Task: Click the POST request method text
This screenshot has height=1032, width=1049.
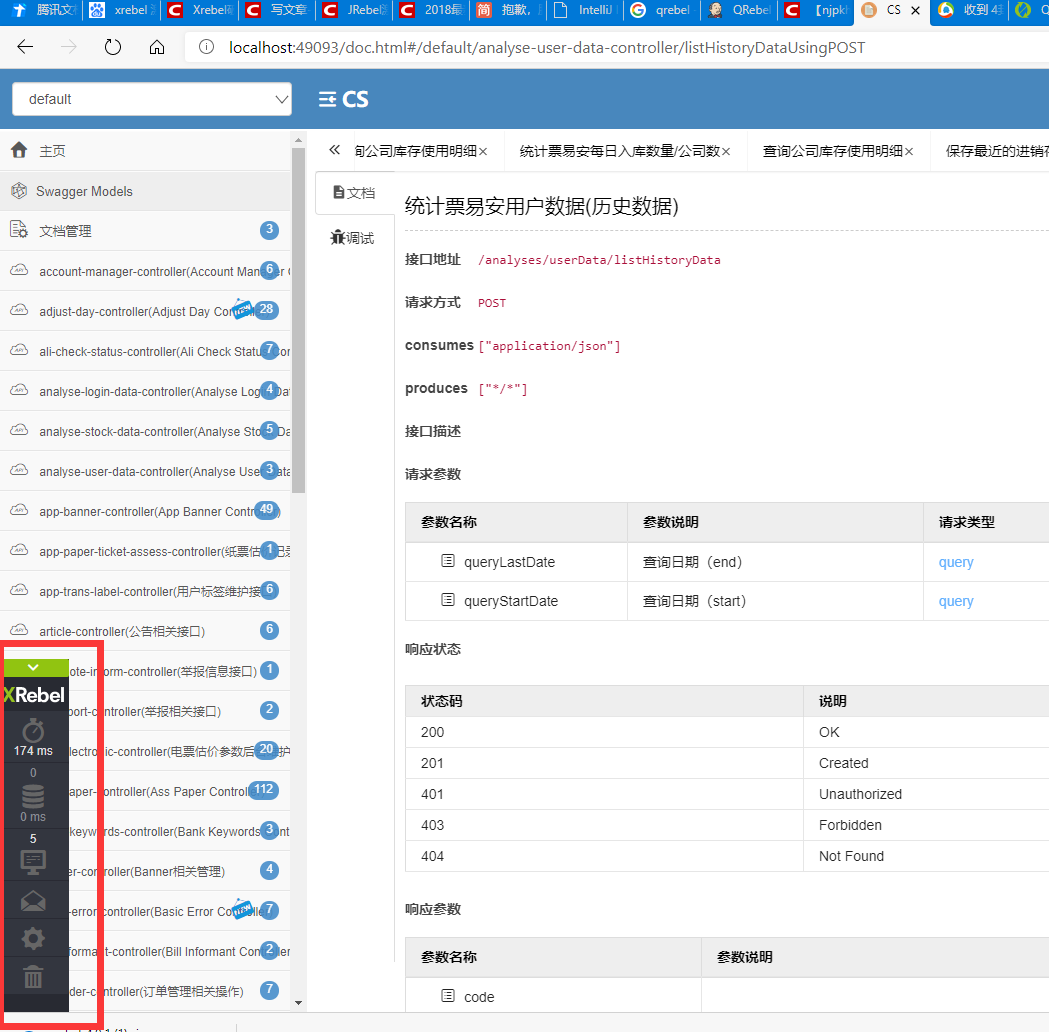Action: [492, 303]
